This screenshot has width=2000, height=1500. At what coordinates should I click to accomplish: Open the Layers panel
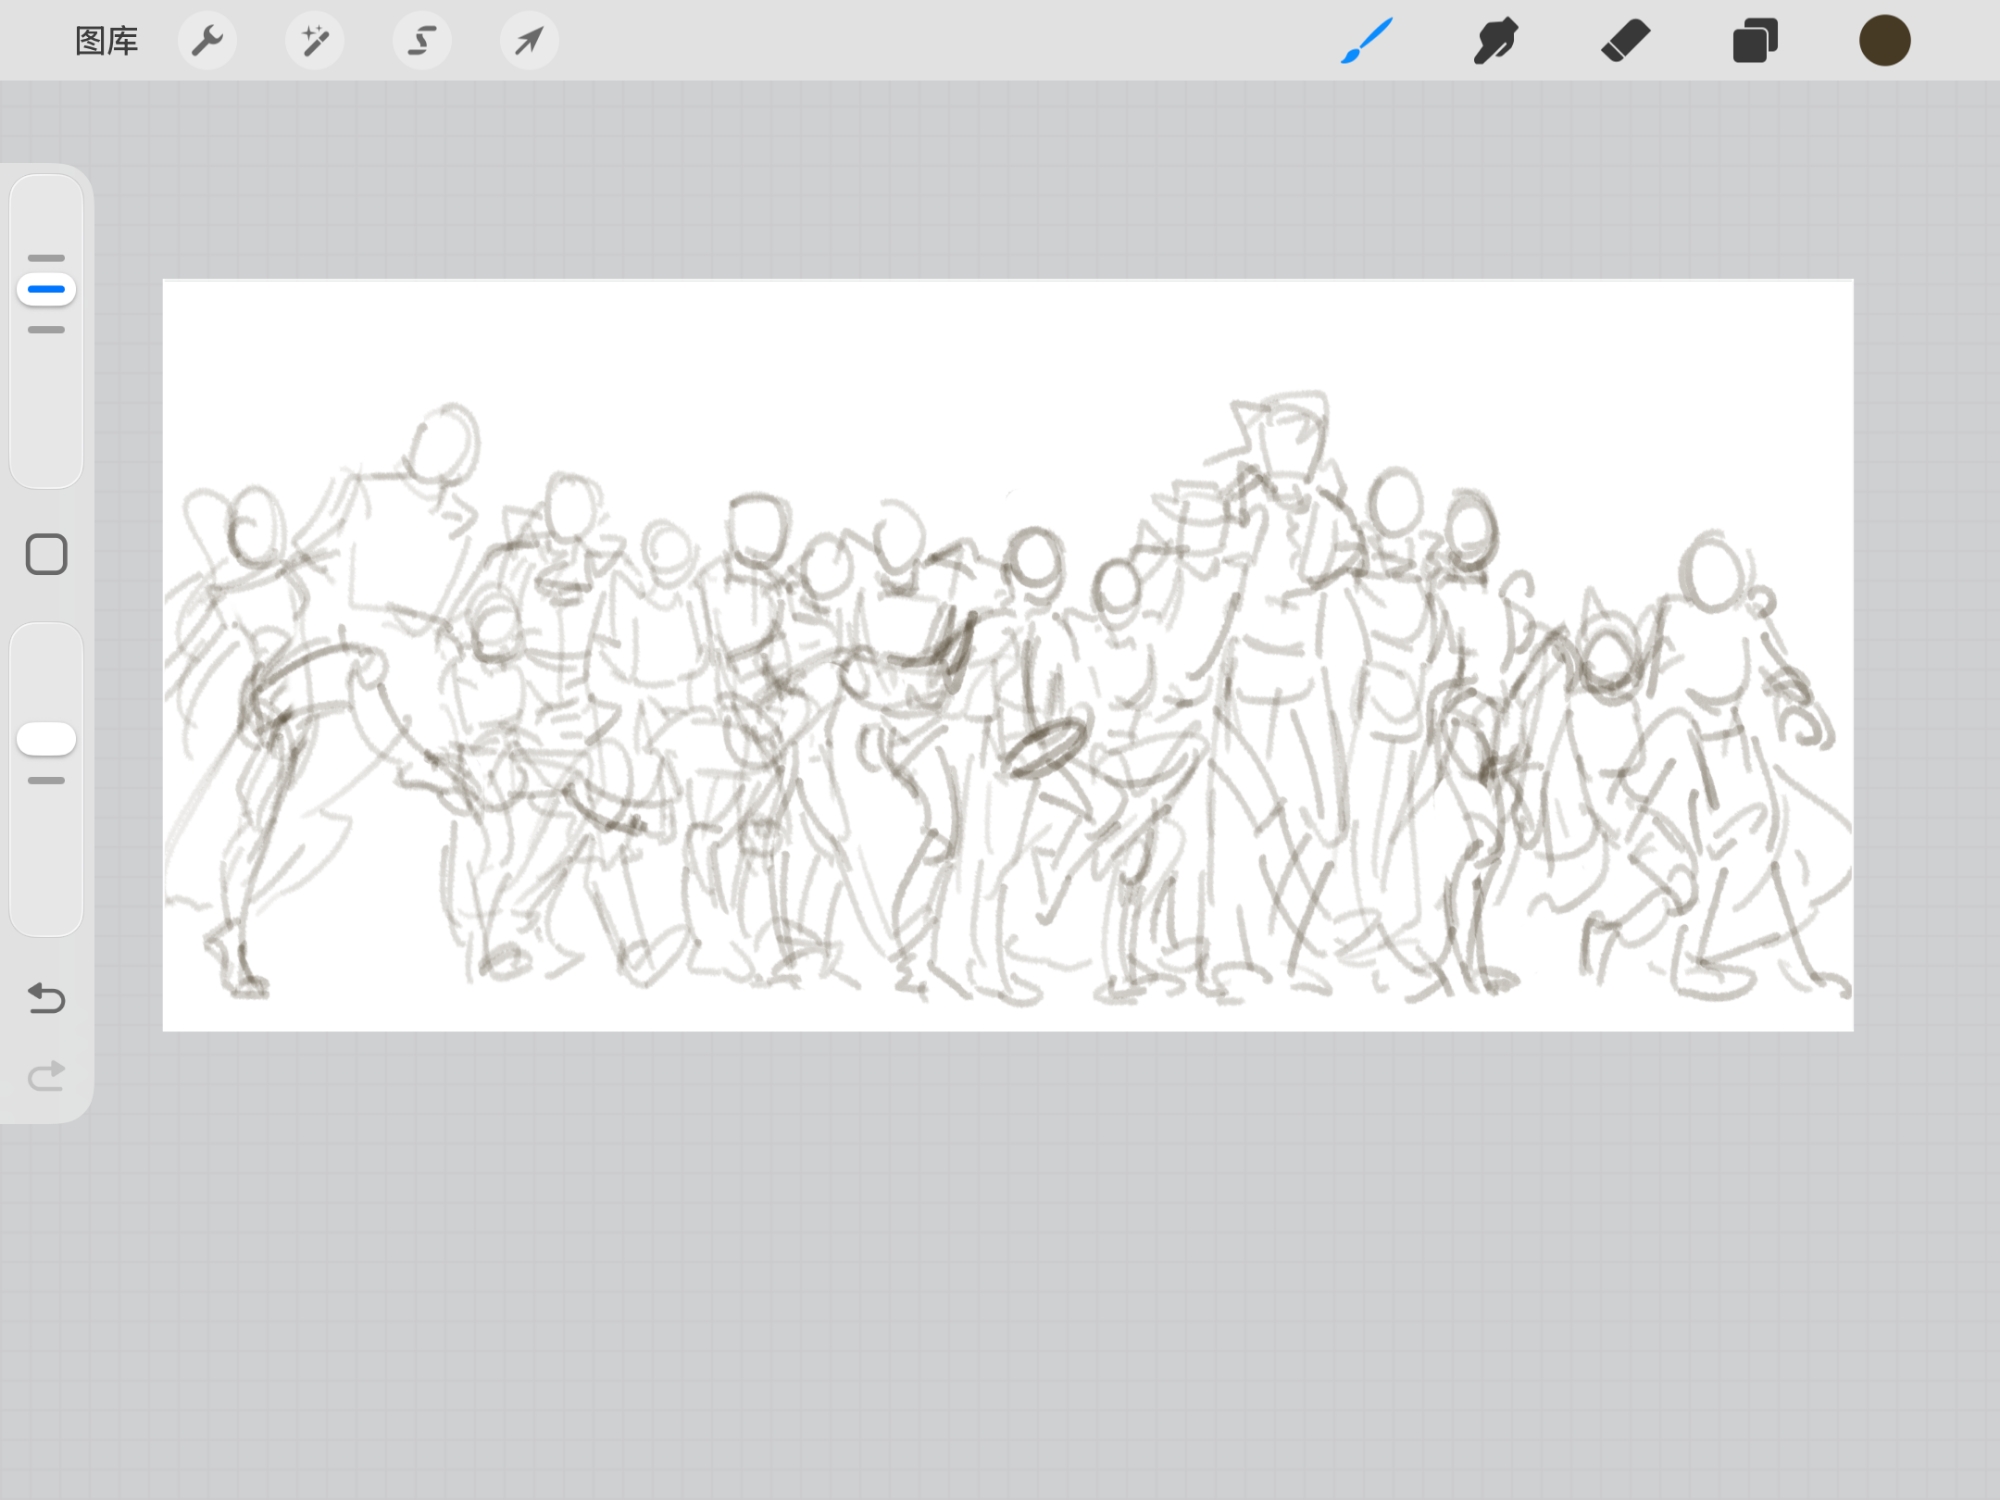[1755, 41]
